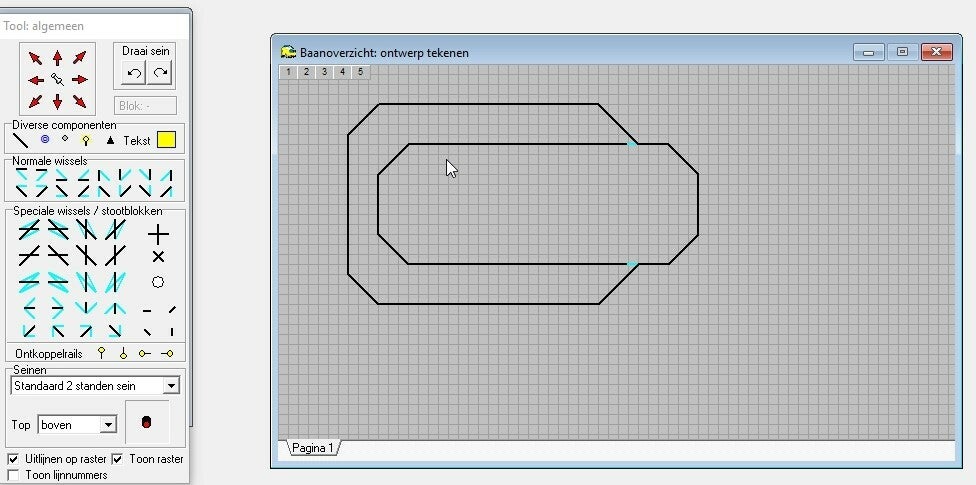The width and height of the screenshot is (976, 485).
Task: Rotate signal counterclockwise under Draai sein
Action: [x=134, y=73]
